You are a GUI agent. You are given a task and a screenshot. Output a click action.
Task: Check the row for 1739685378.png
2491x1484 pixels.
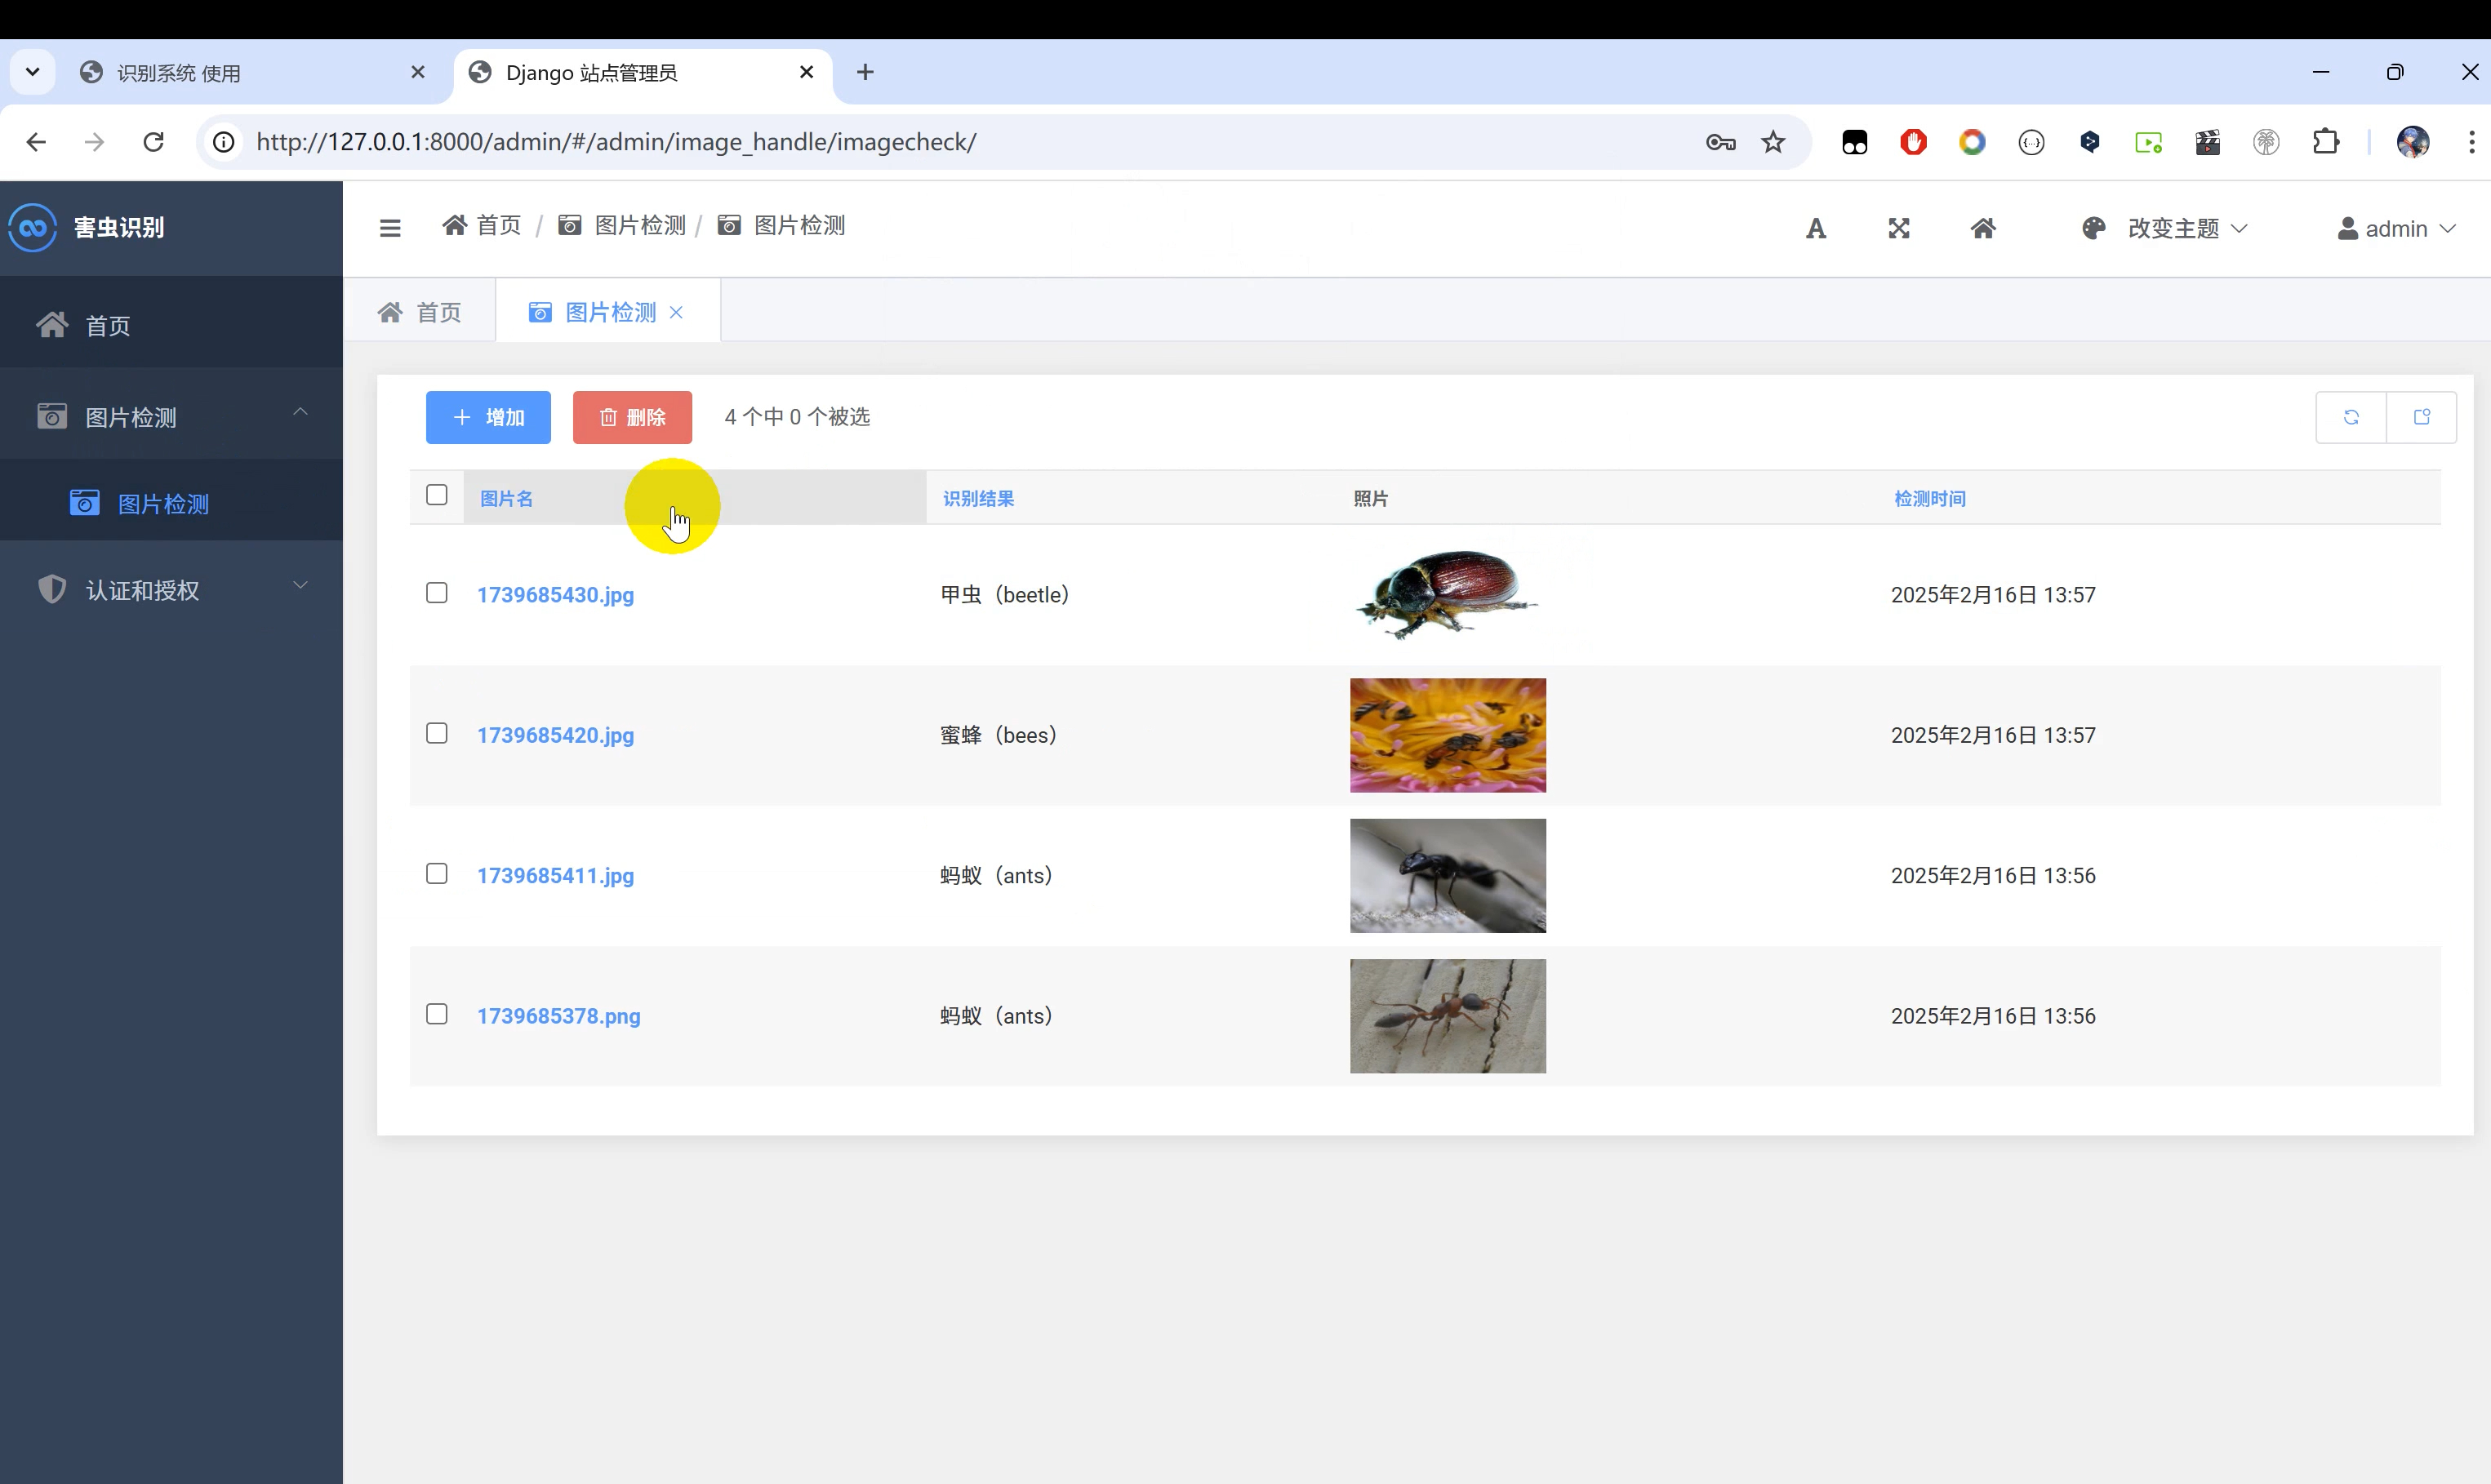[436, 1013]
